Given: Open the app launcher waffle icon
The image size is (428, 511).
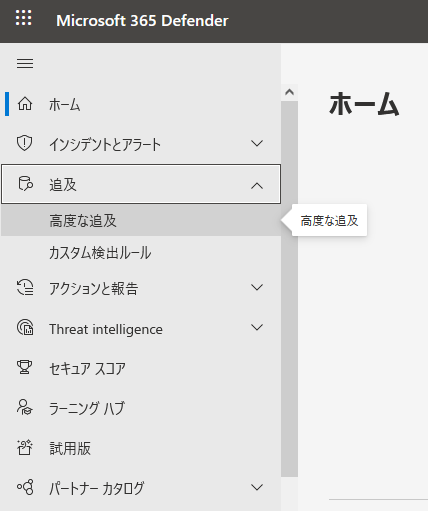Looking at the screenshot, I should [x=24, y=18].
